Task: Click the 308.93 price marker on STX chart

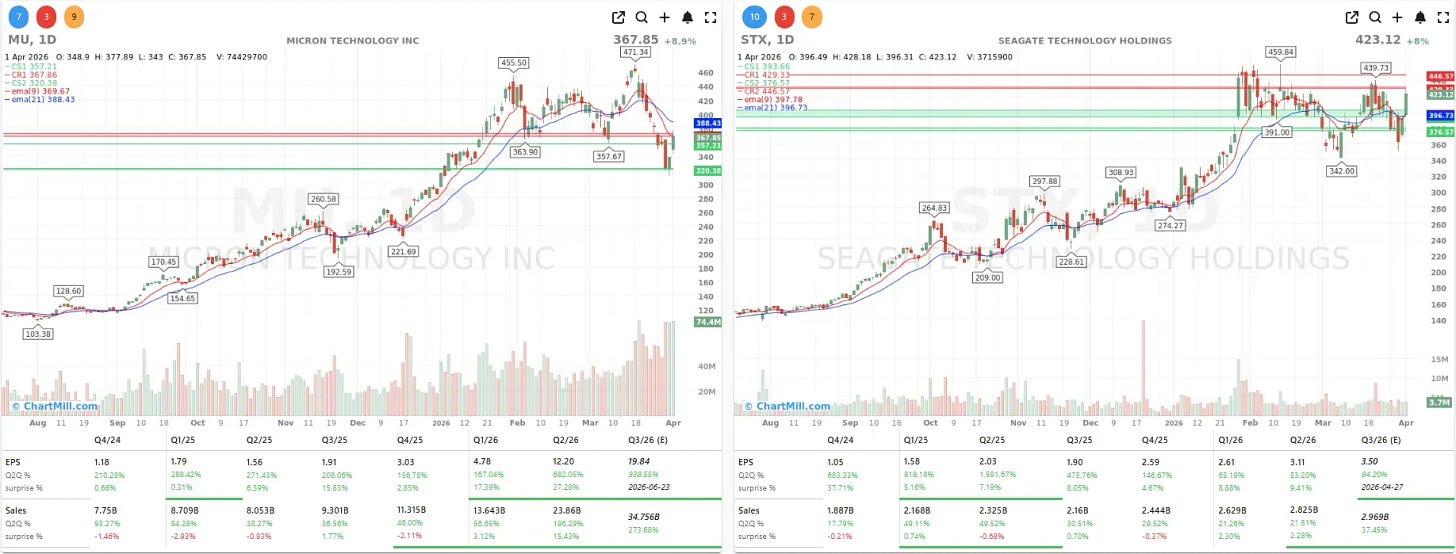Action: pos(1121,172)
